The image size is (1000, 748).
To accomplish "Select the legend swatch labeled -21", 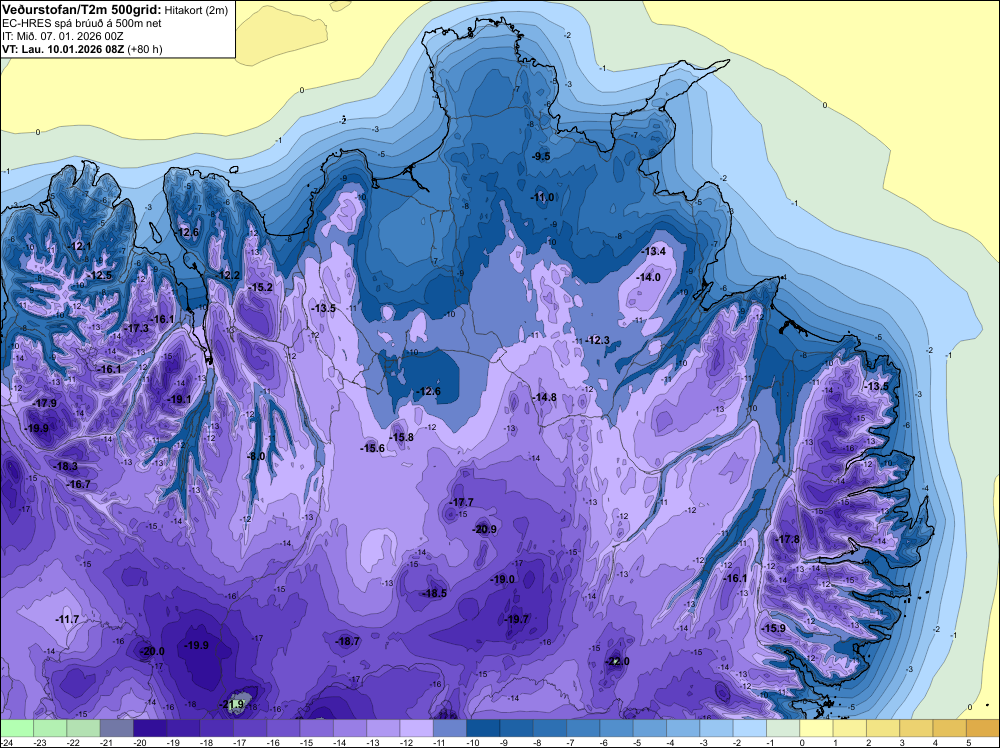I will tap(117, 728).
